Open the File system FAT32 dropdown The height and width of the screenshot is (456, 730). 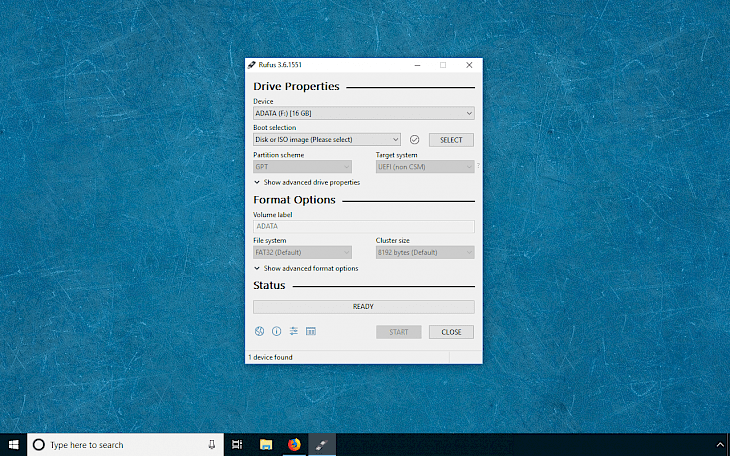pyautogui.click(x=302, y=252)
